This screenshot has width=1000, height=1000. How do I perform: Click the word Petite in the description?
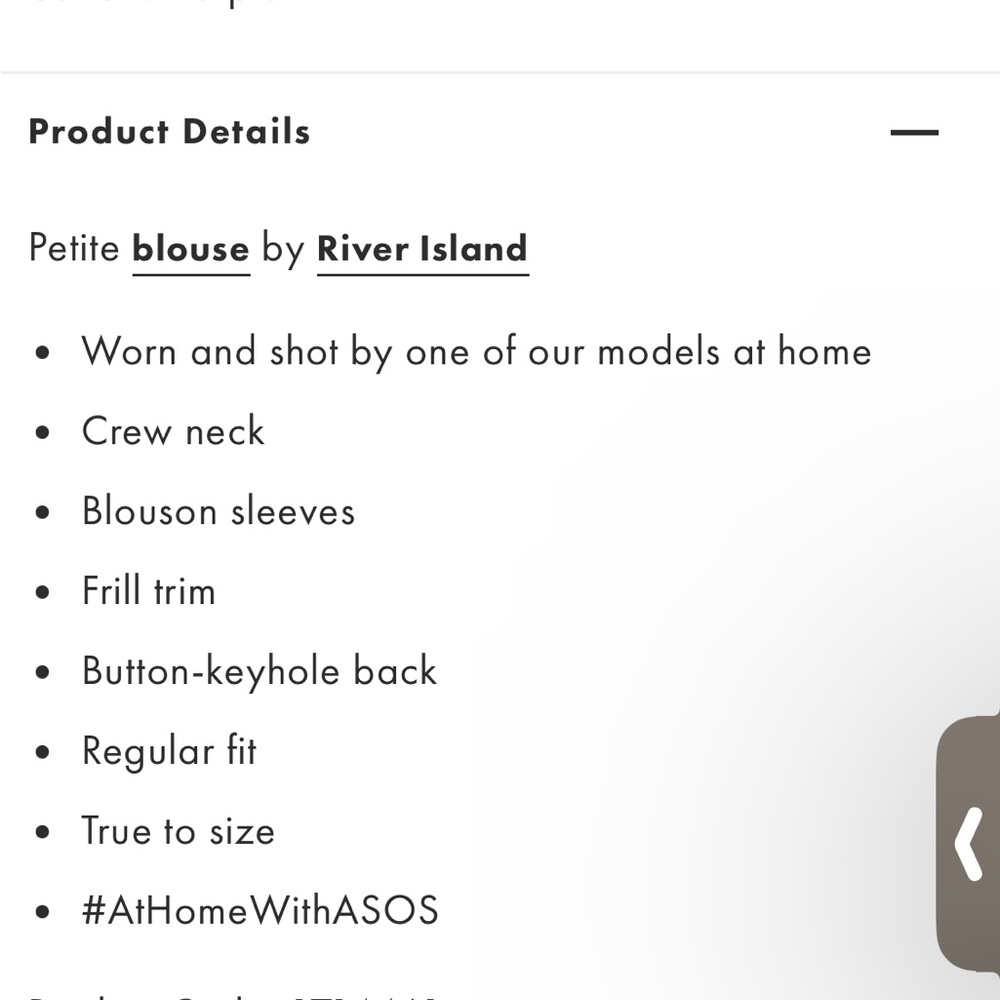[75, 248]
